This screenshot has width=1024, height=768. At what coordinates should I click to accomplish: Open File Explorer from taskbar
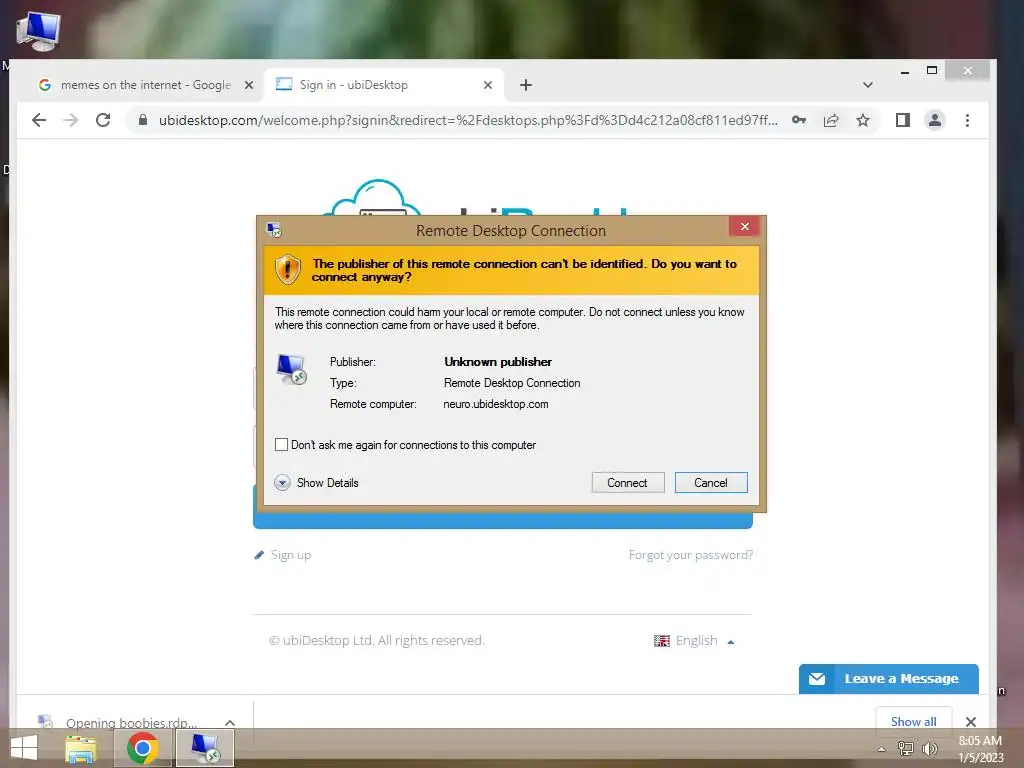pyautogui.click(x=81, y=748)
